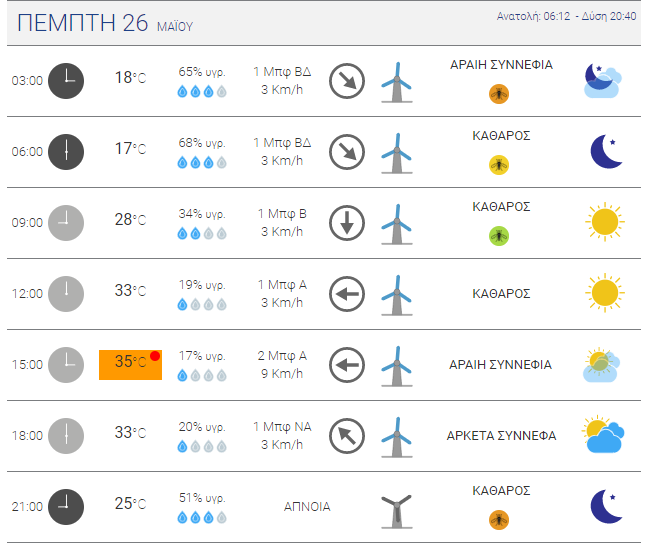Click the east wind arrow at 12:00

tap(347, 294)
